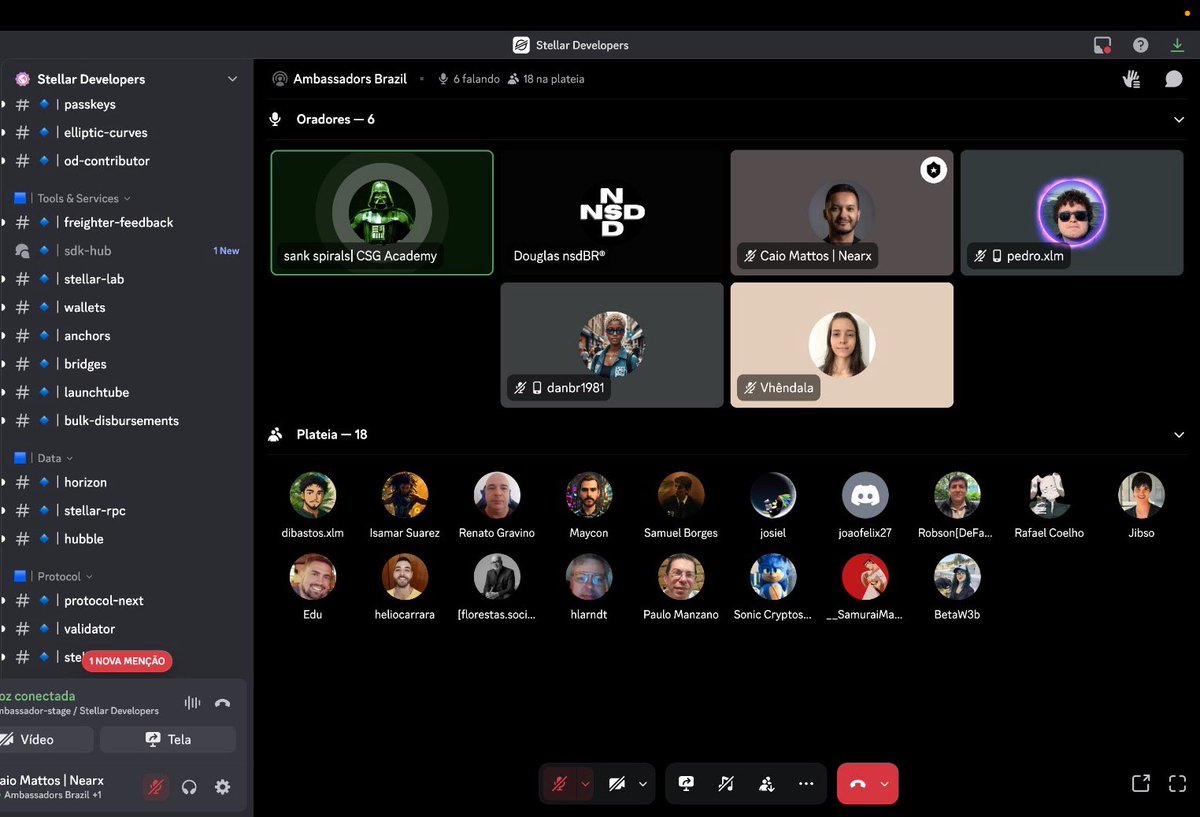The width and height of the screenshot is (1200, 817).
Task: Toggle deafen headphones in user panel
Action: tap(189, 787)
